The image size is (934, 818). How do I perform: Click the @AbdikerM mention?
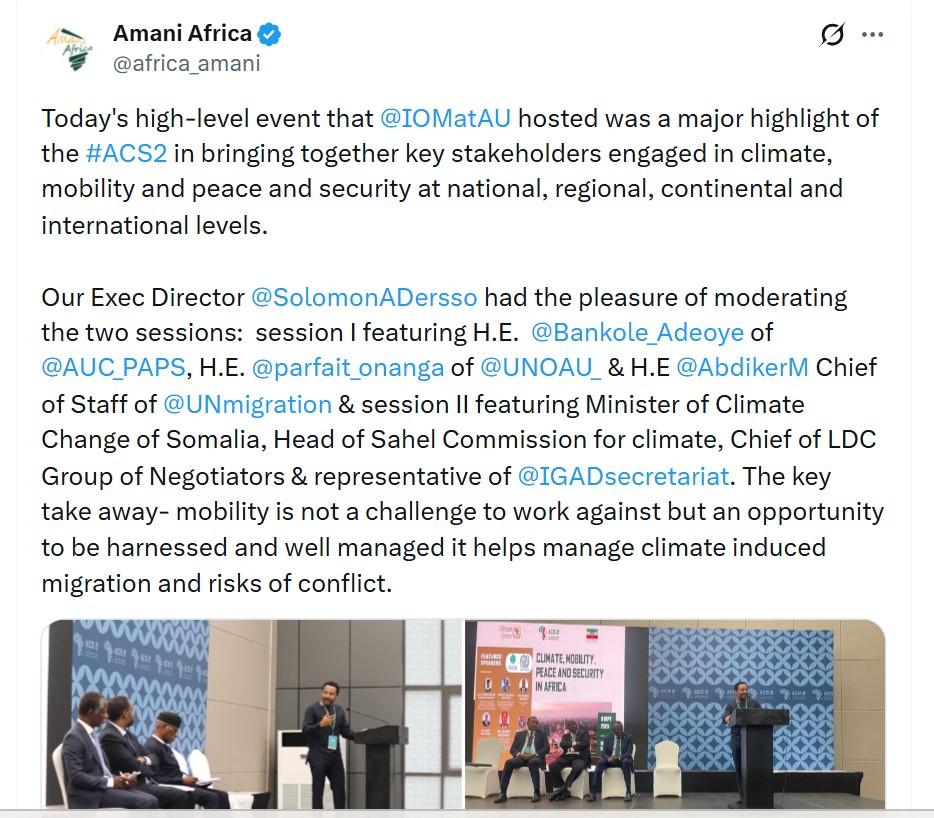[x=742, y=368]
